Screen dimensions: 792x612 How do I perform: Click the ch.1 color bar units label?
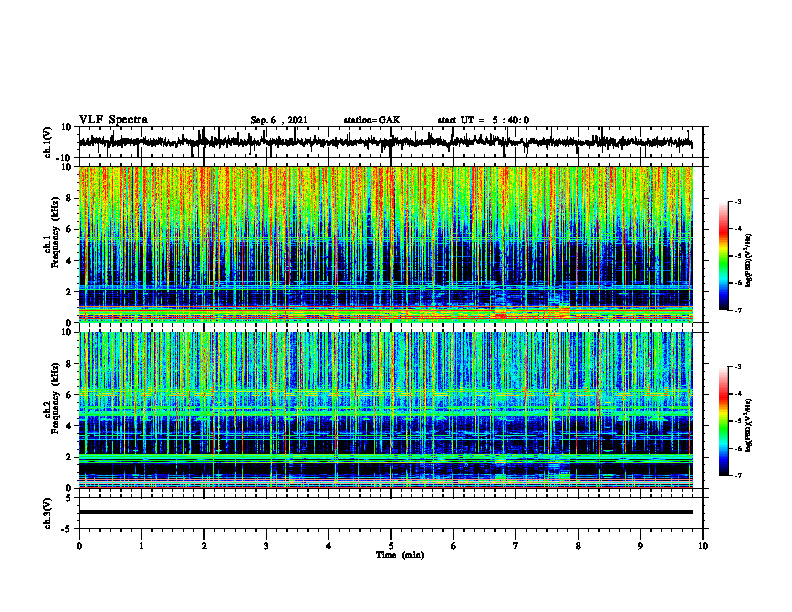[x=748, y=261]
